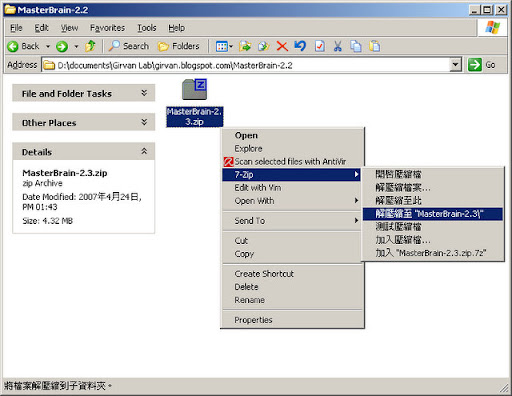Open the Help menu
The height and width of the screenshot is (396, 512).
pos(176,28)
